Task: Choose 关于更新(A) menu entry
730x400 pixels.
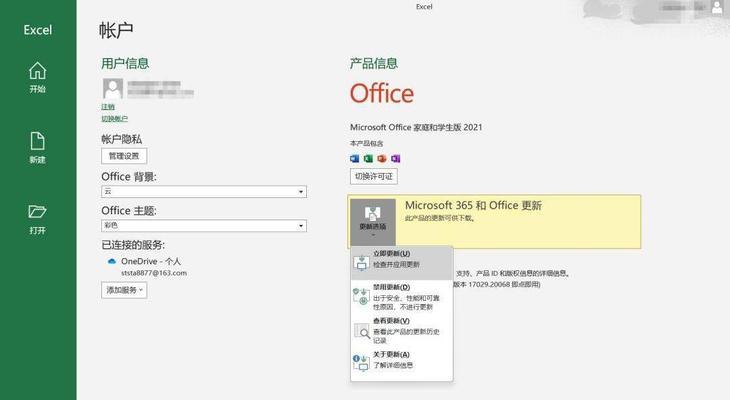Action: 402,362
